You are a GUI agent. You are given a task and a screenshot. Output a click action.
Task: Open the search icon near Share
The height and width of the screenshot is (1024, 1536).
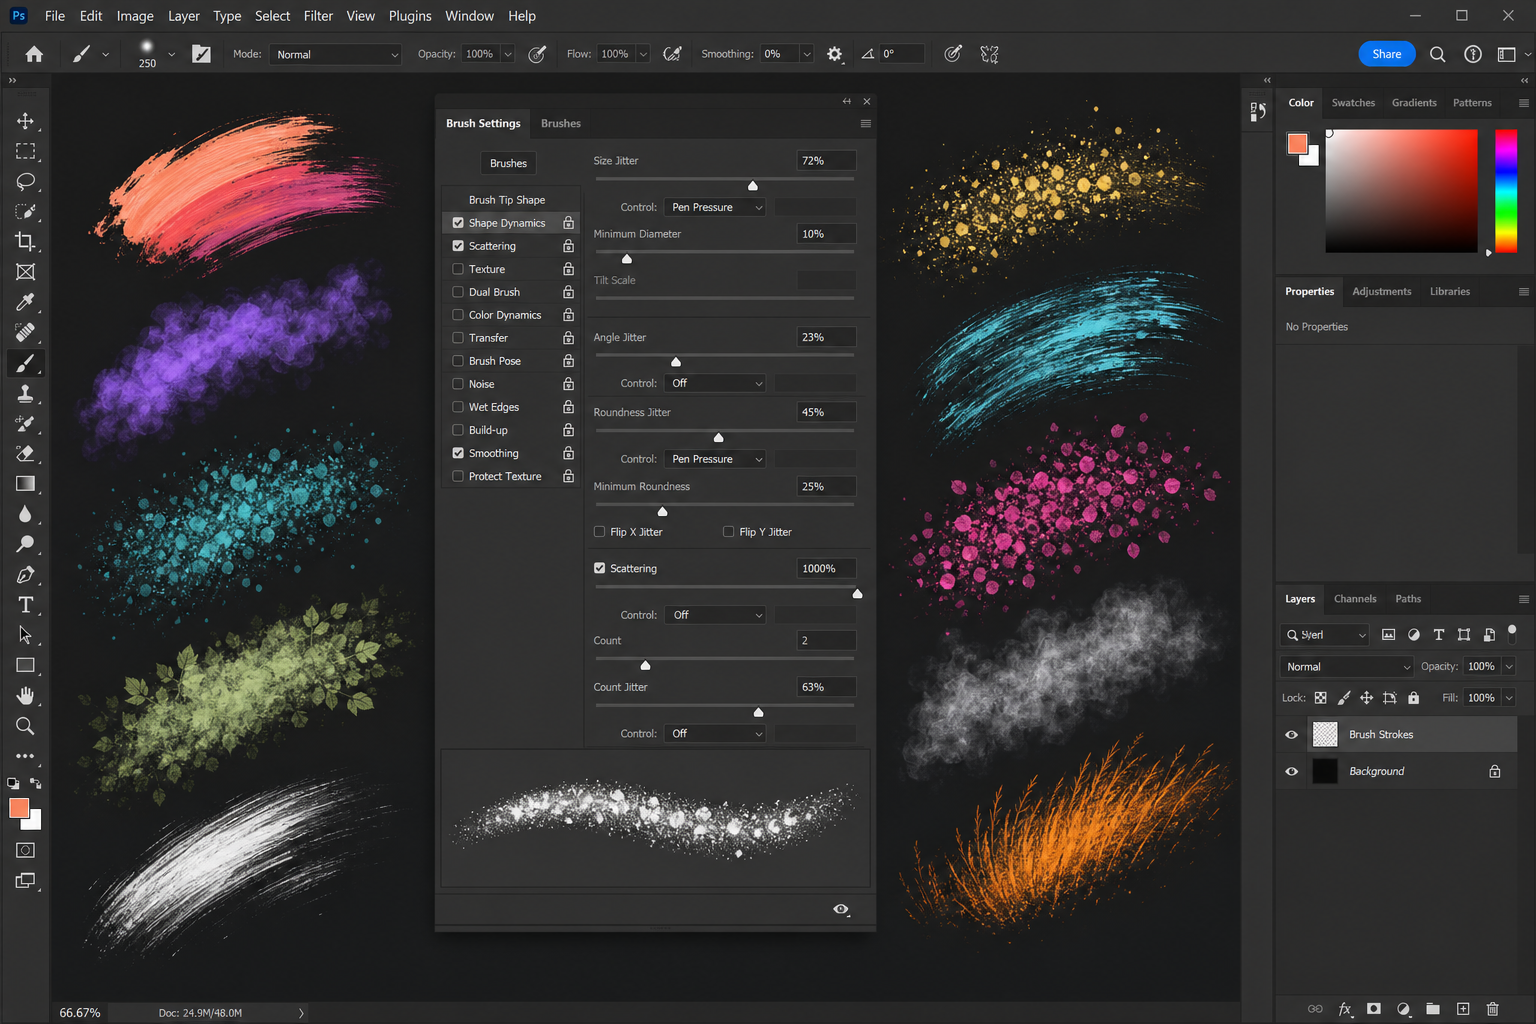tap(1437, 54)
